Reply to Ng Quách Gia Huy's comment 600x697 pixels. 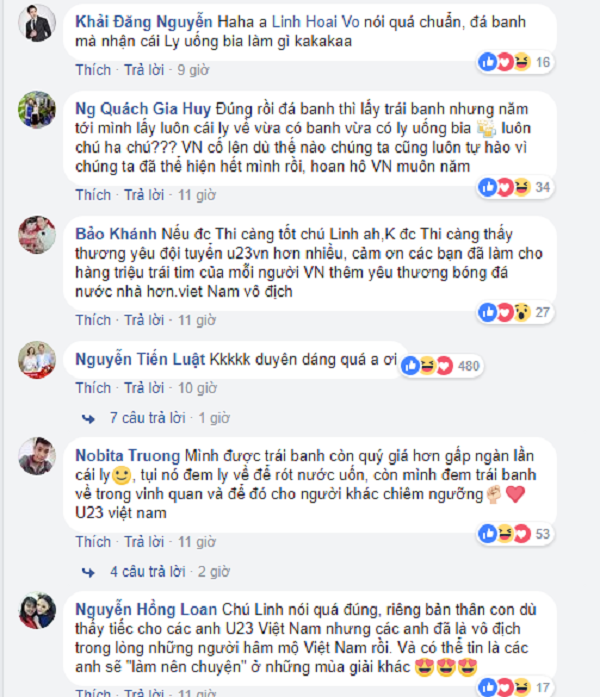pos(144,195)
